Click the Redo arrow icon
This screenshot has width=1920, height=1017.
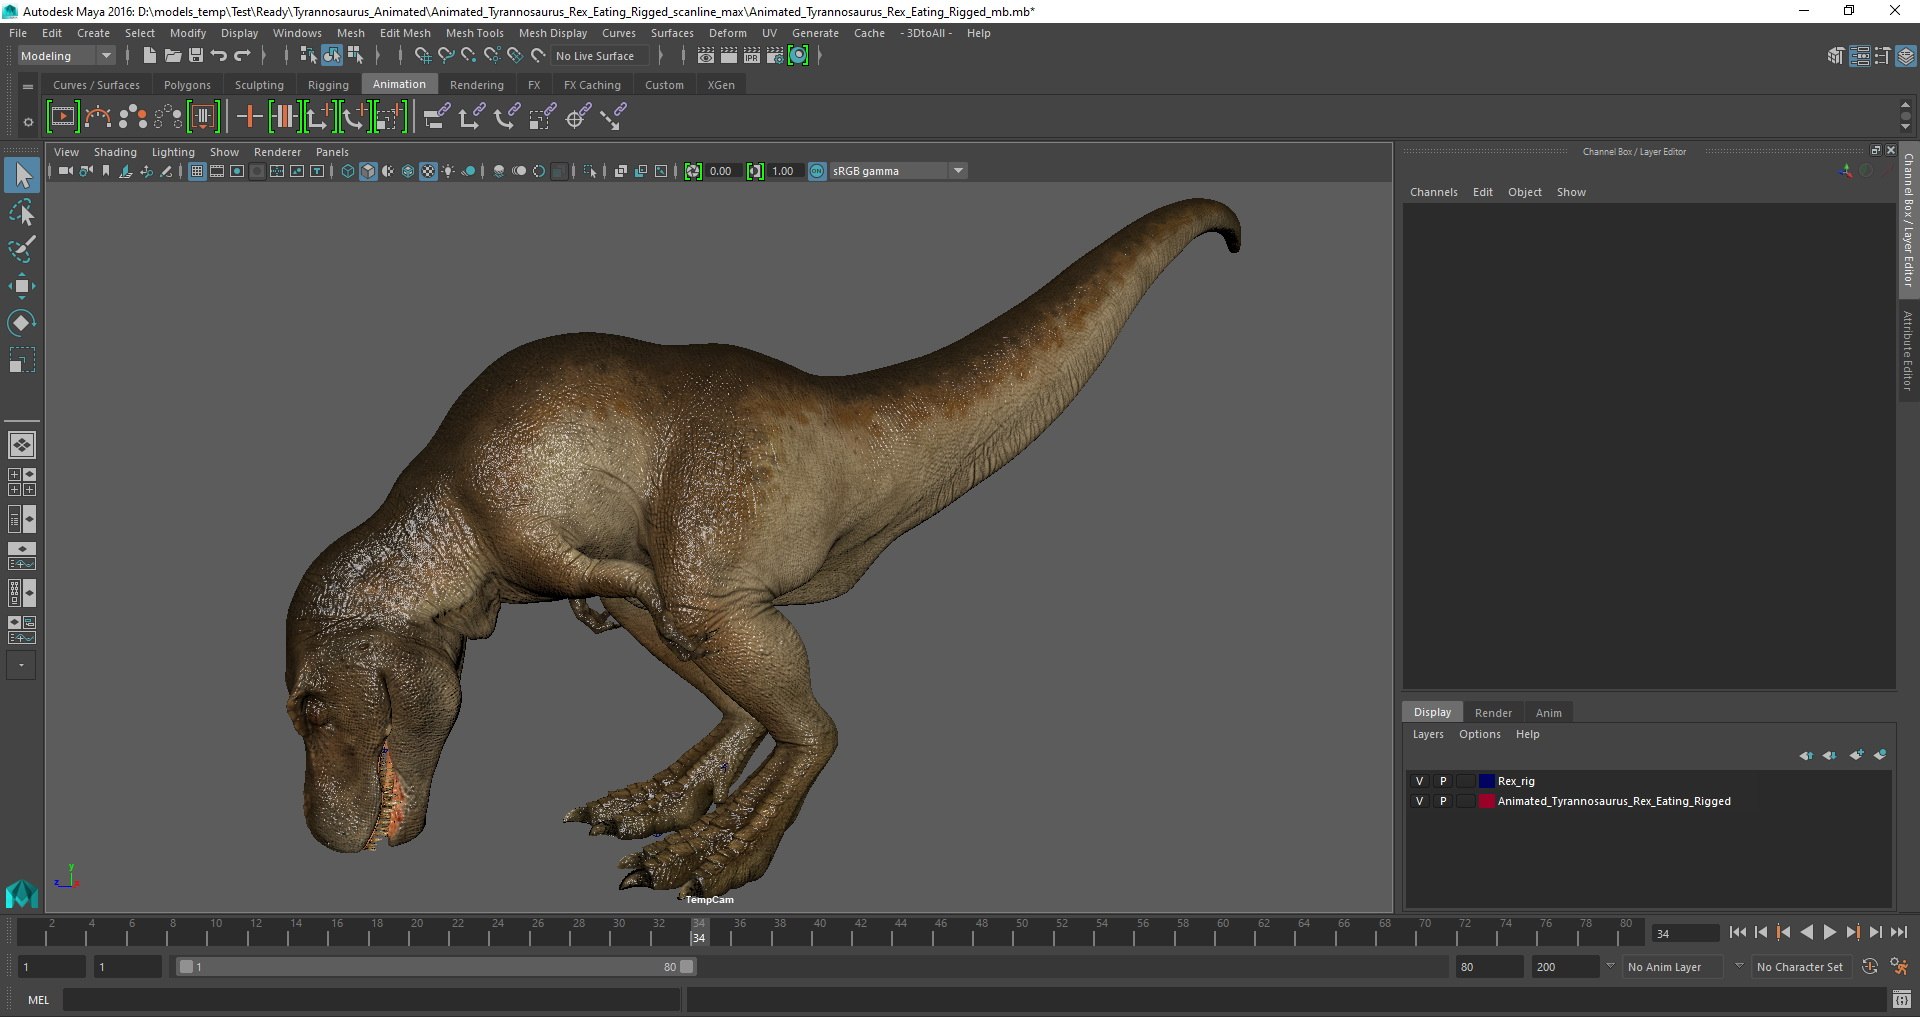point(242,56)
